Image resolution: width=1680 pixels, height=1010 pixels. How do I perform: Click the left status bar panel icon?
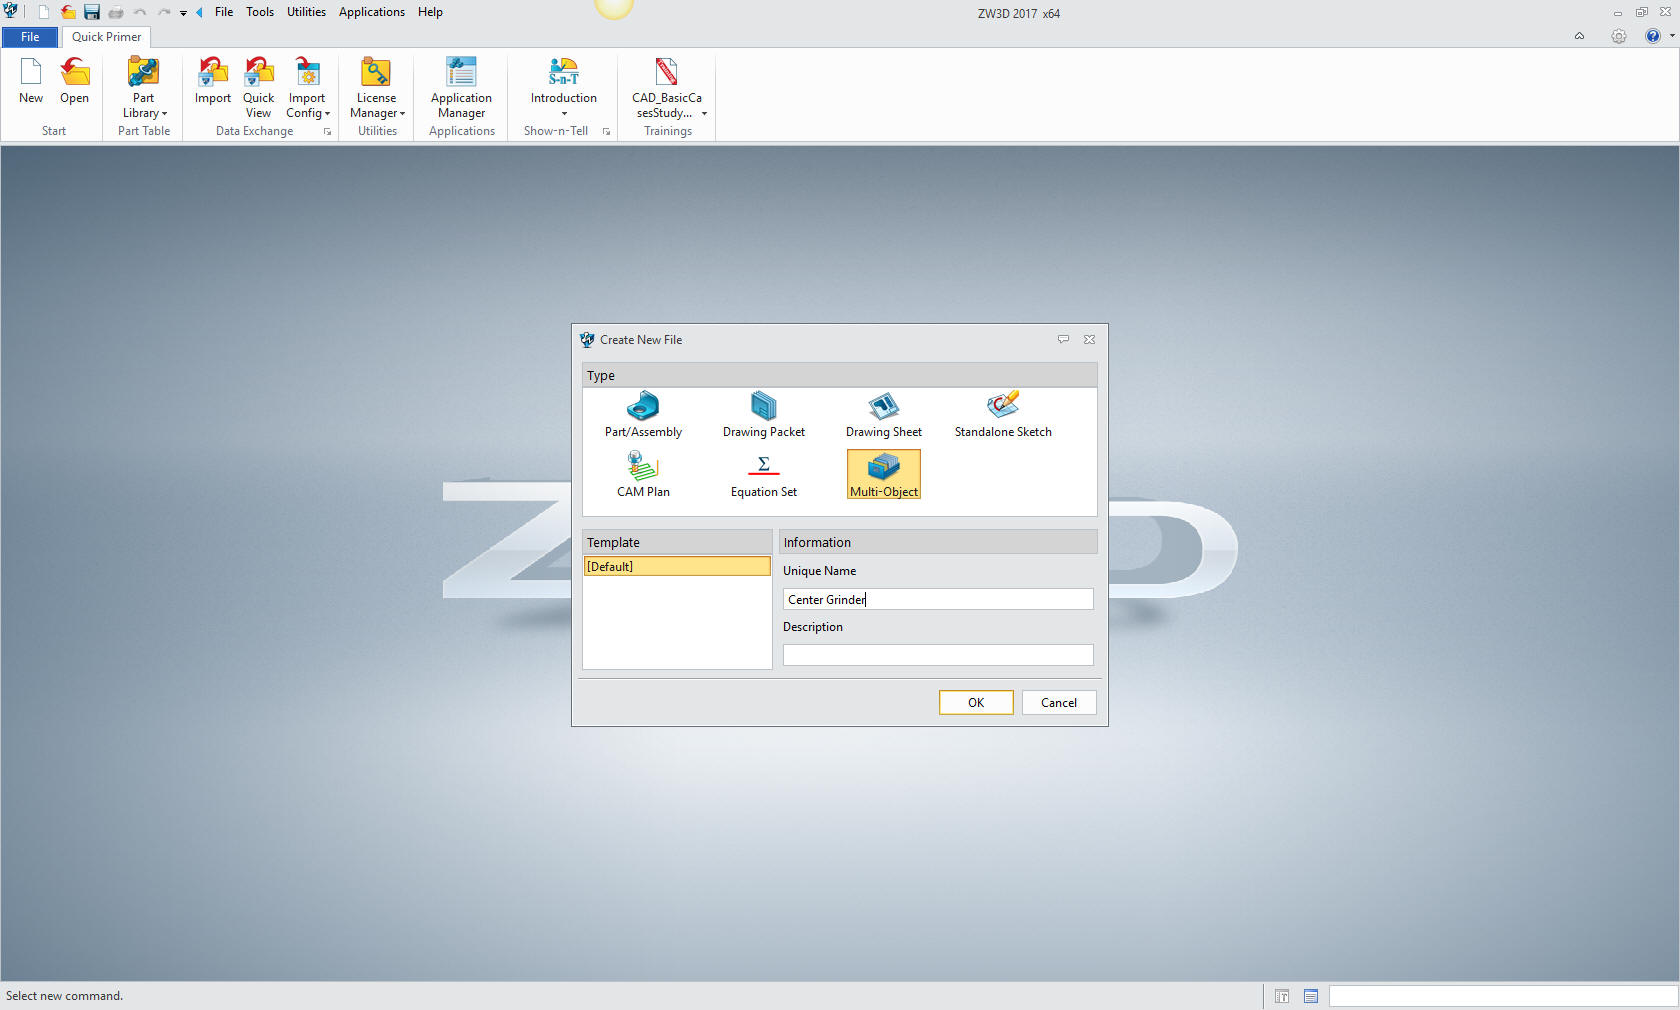[1282, 996]
